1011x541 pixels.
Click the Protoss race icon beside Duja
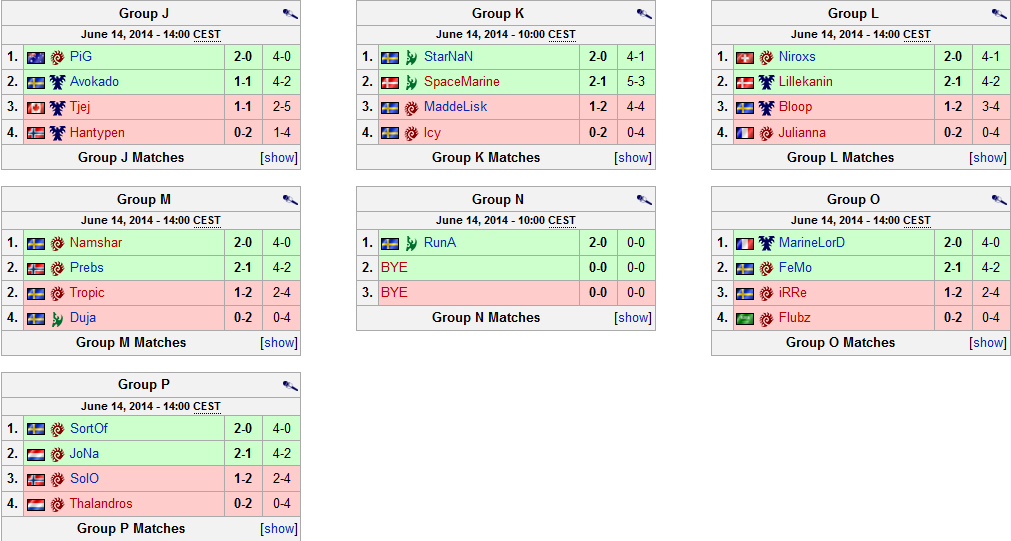(x=57, y=318)
